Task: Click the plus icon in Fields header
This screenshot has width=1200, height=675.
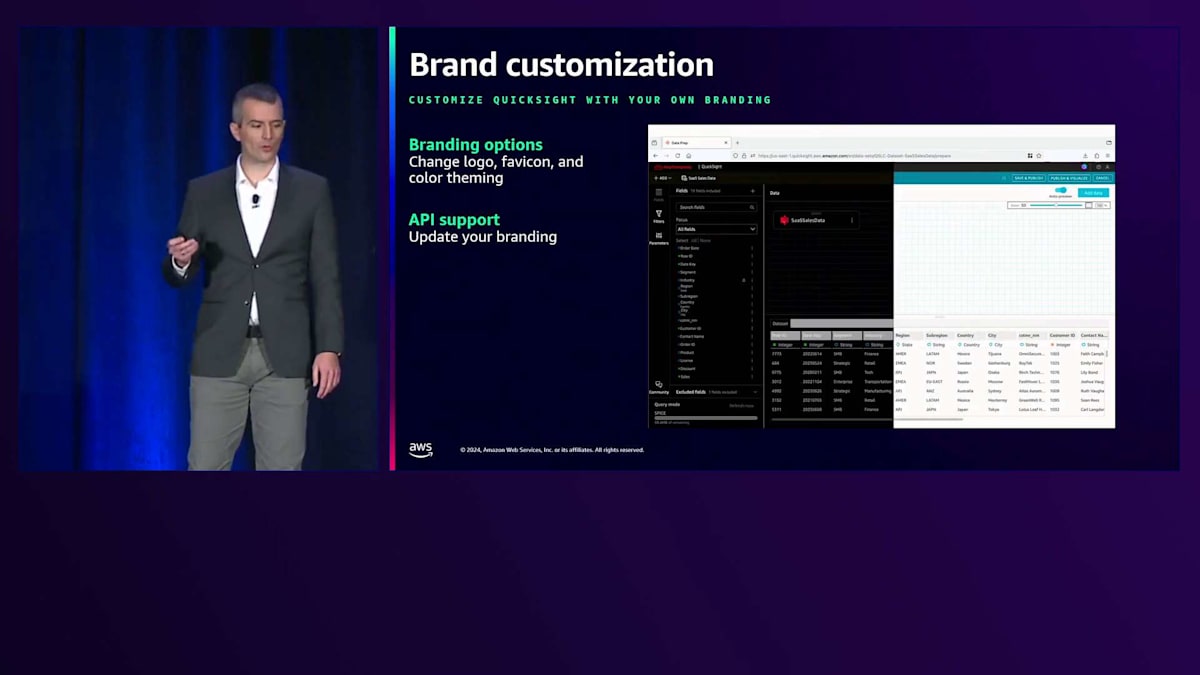Action: [x=753, y=191]
